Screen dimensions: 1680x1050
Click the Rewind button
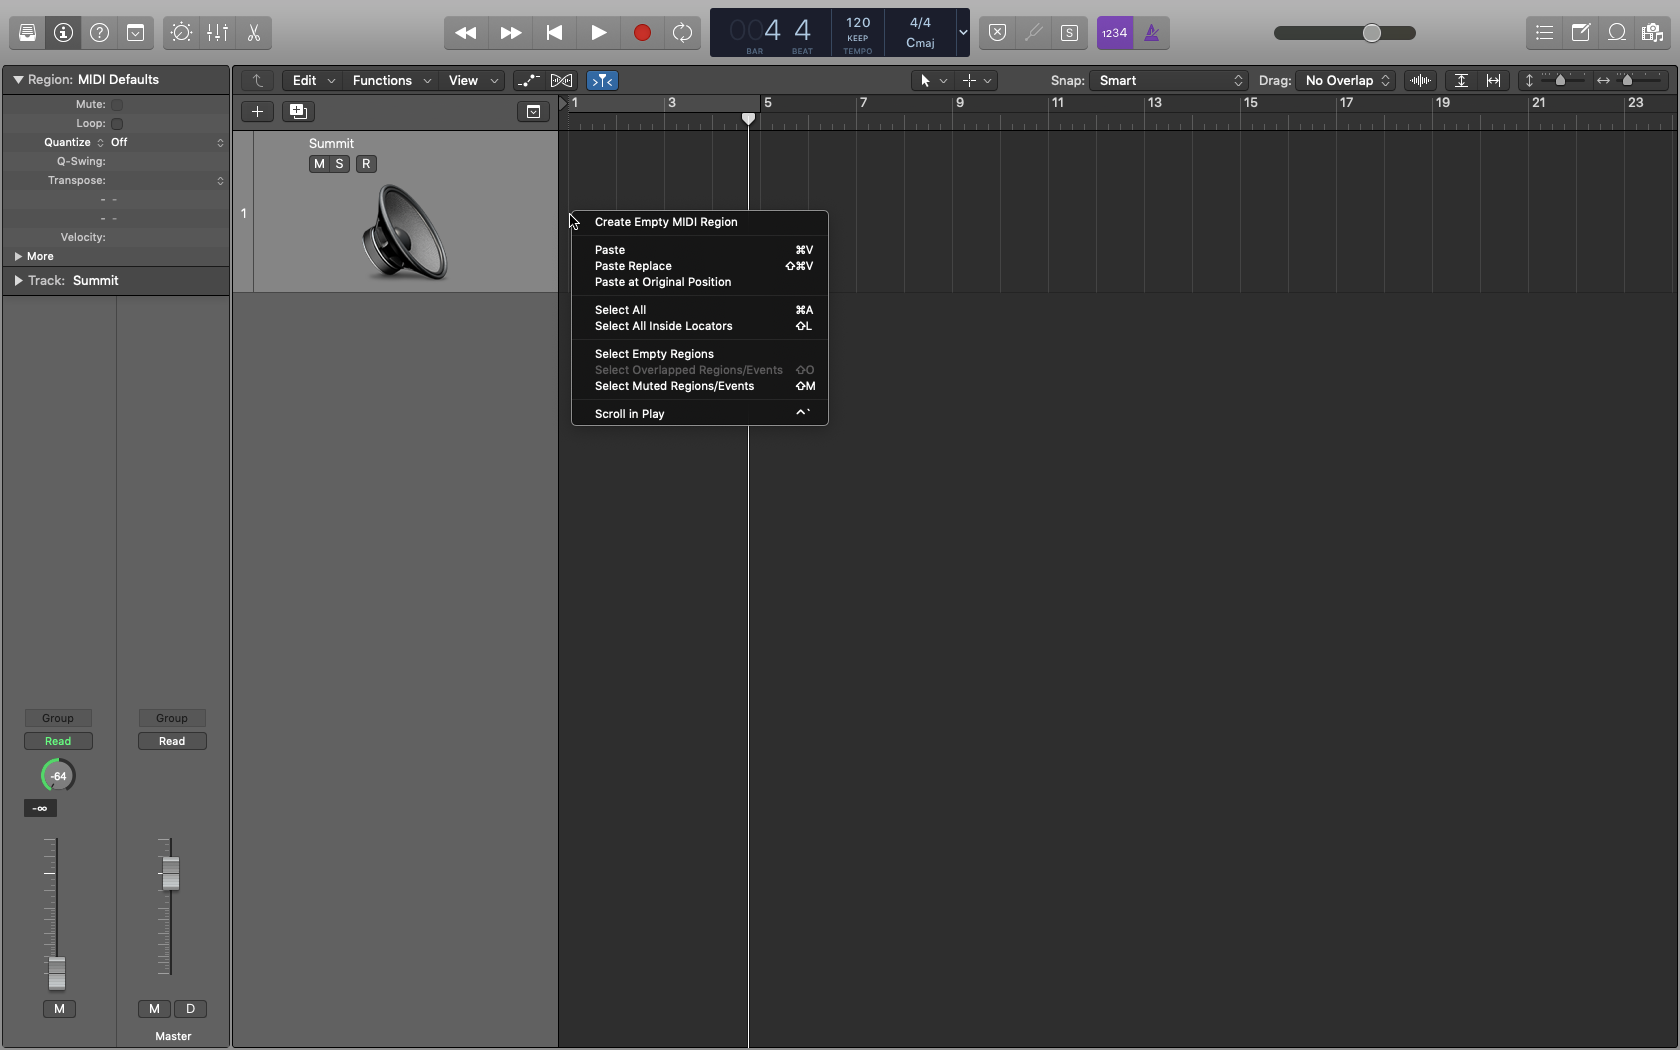click(x=466, y=33)
